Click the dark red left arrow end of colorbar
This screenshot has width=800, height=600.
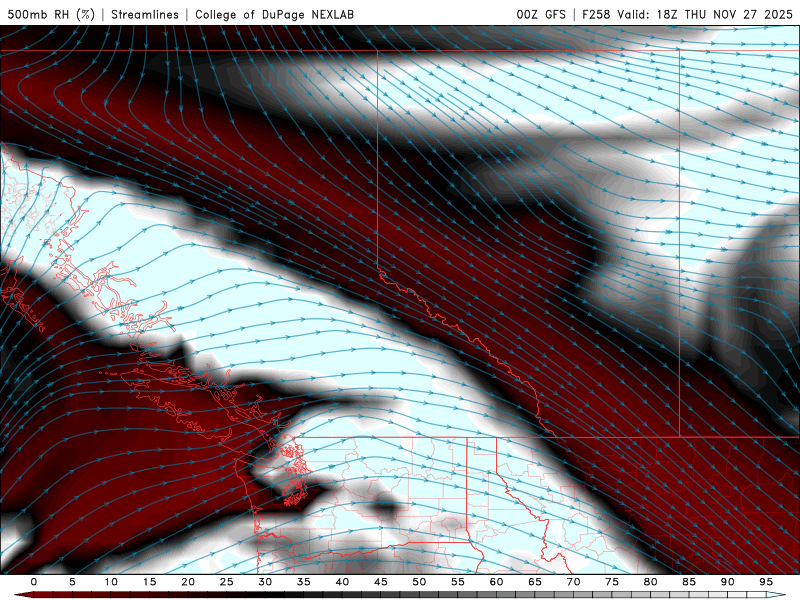[x=23, y=595]
